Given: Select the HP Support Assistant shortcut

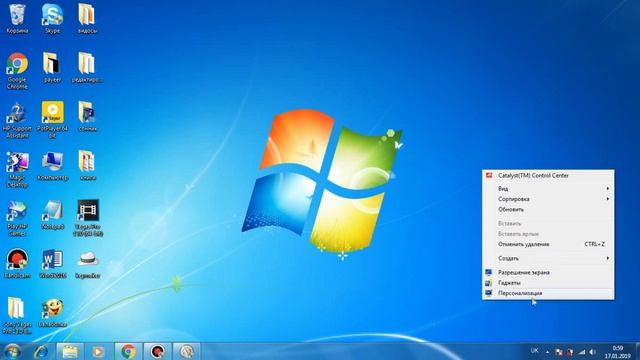Looking at the screenshot, I should (17, 120).
